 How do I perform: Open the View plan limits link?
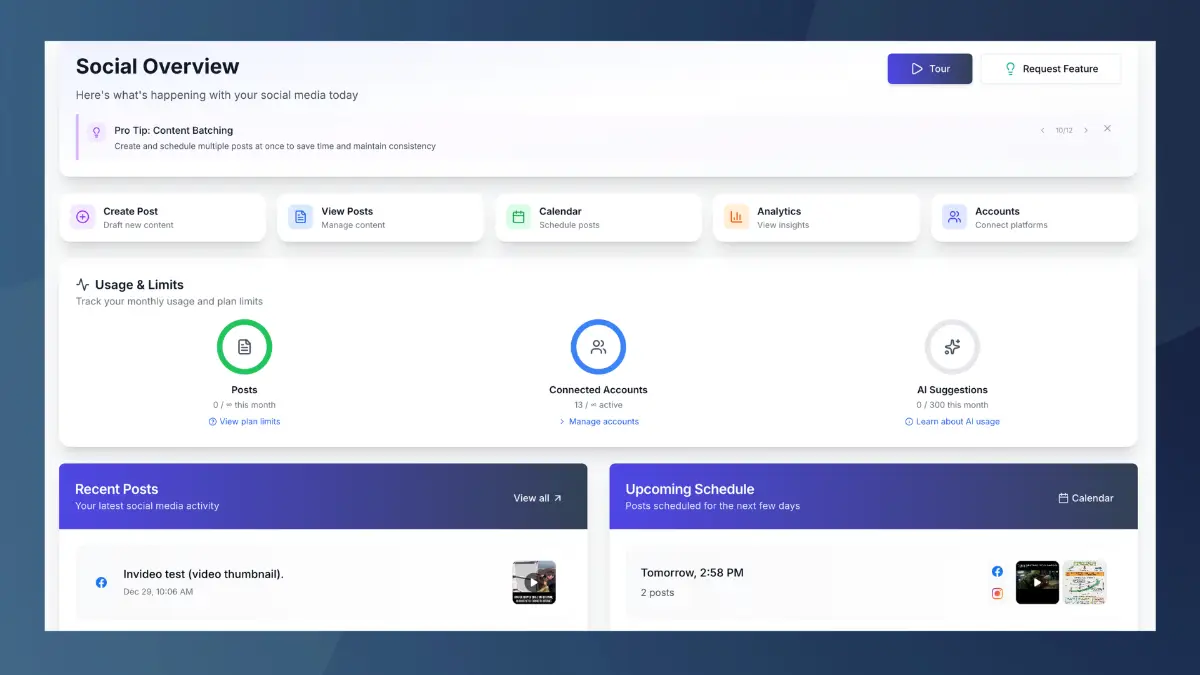[x=245, y=422]
